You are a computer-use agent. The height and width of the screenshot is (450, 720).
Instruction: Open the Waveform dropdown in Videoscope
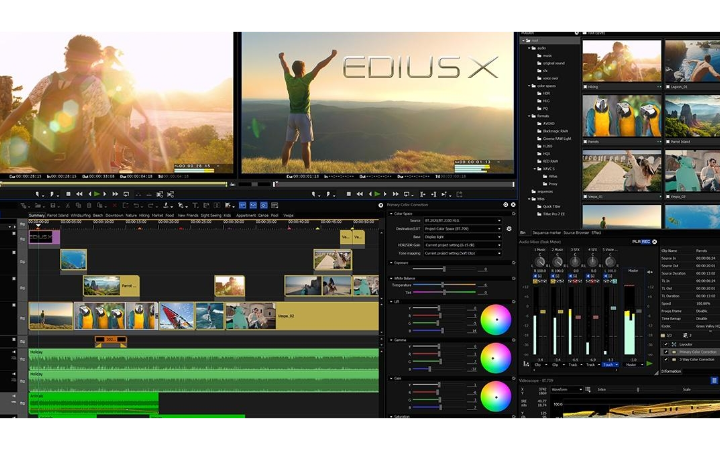pyautogui.click(x=566, y=389)
